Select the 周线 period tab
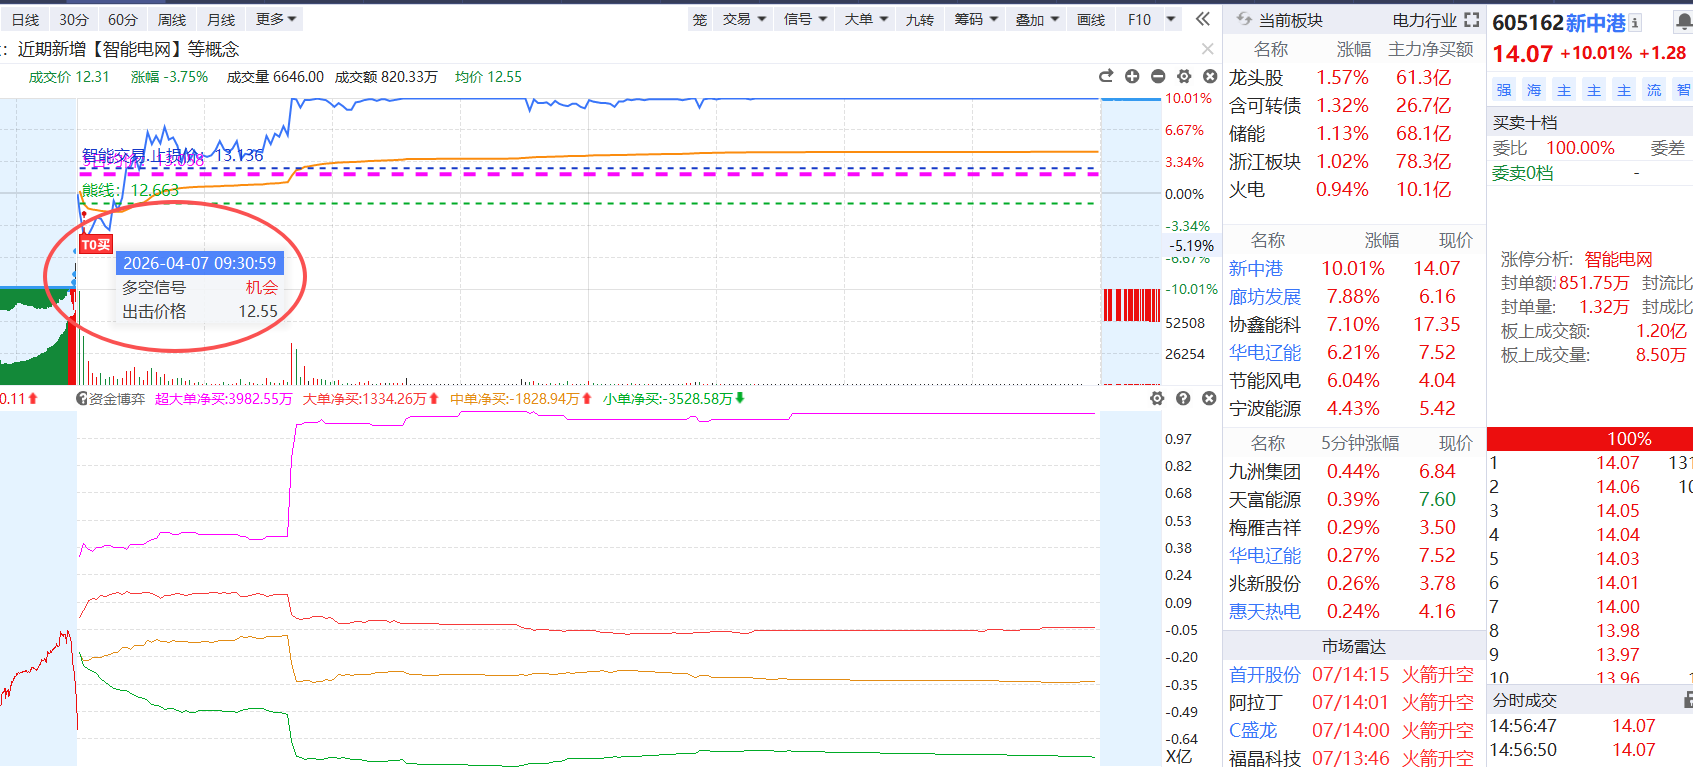The width and height of the screenshot is (1693, 767). pos(172,19)
